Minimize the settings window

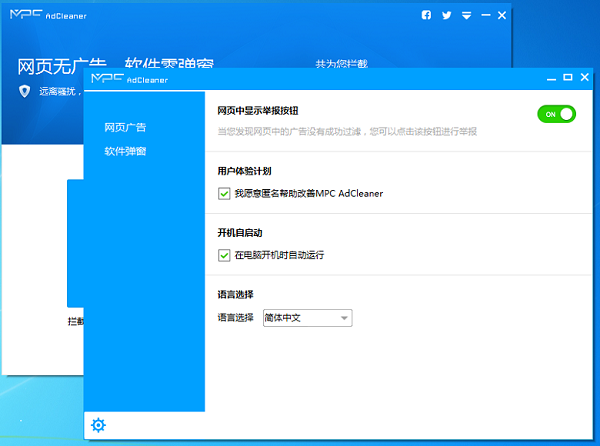[x=550, y=77]
